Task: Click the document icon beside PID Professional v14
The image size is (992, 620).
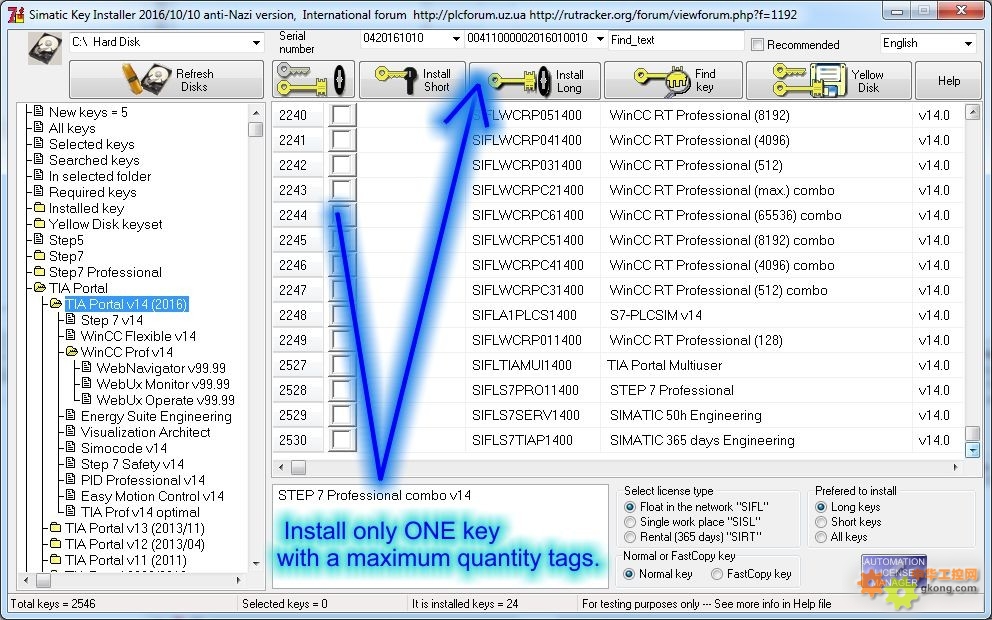Action: coord(71,479)
